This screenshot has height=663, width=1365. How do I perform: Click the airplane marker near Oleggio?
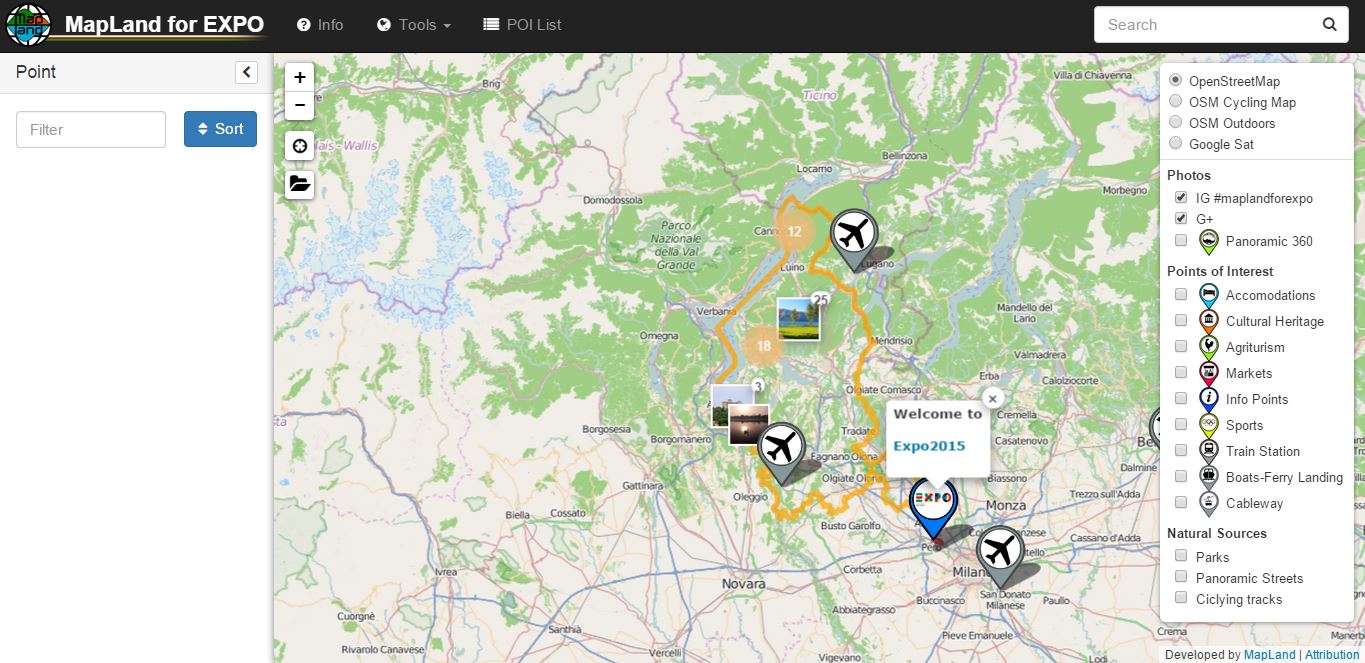[781, 453]
